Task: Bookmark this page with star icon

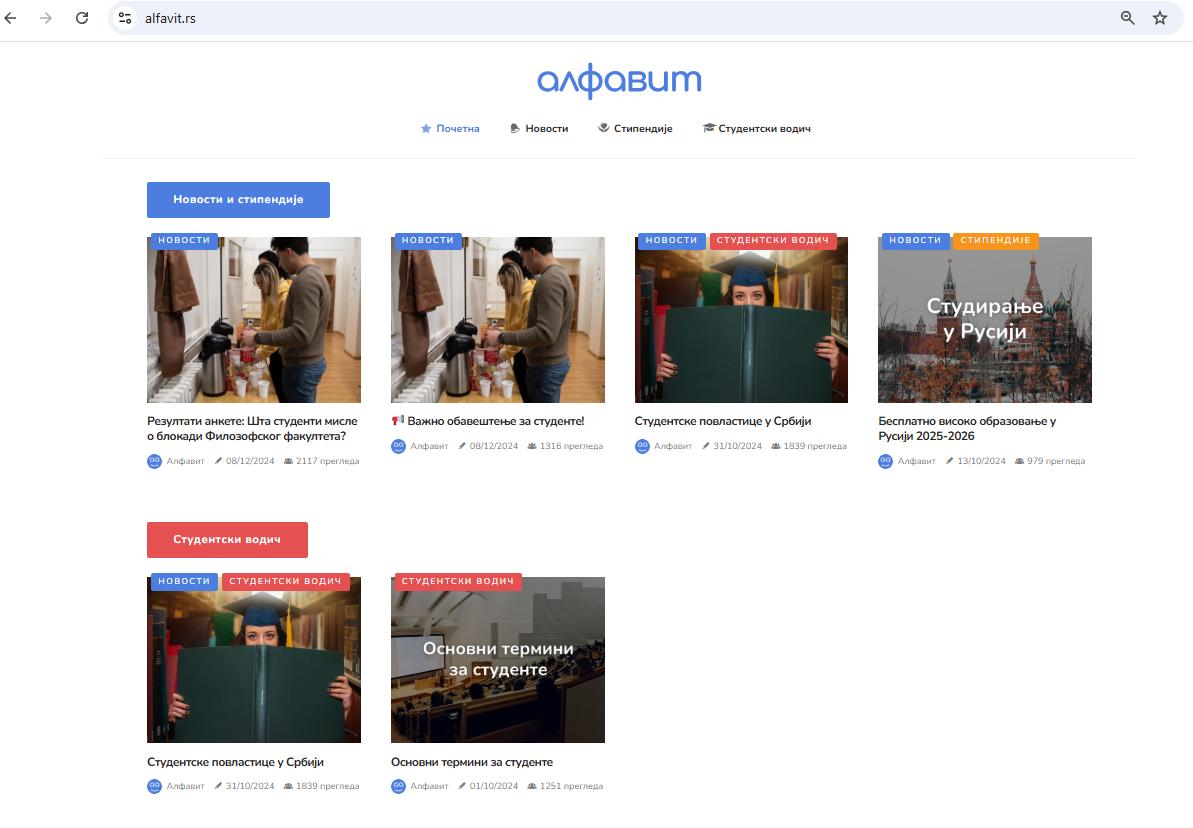Action: 1160,18
